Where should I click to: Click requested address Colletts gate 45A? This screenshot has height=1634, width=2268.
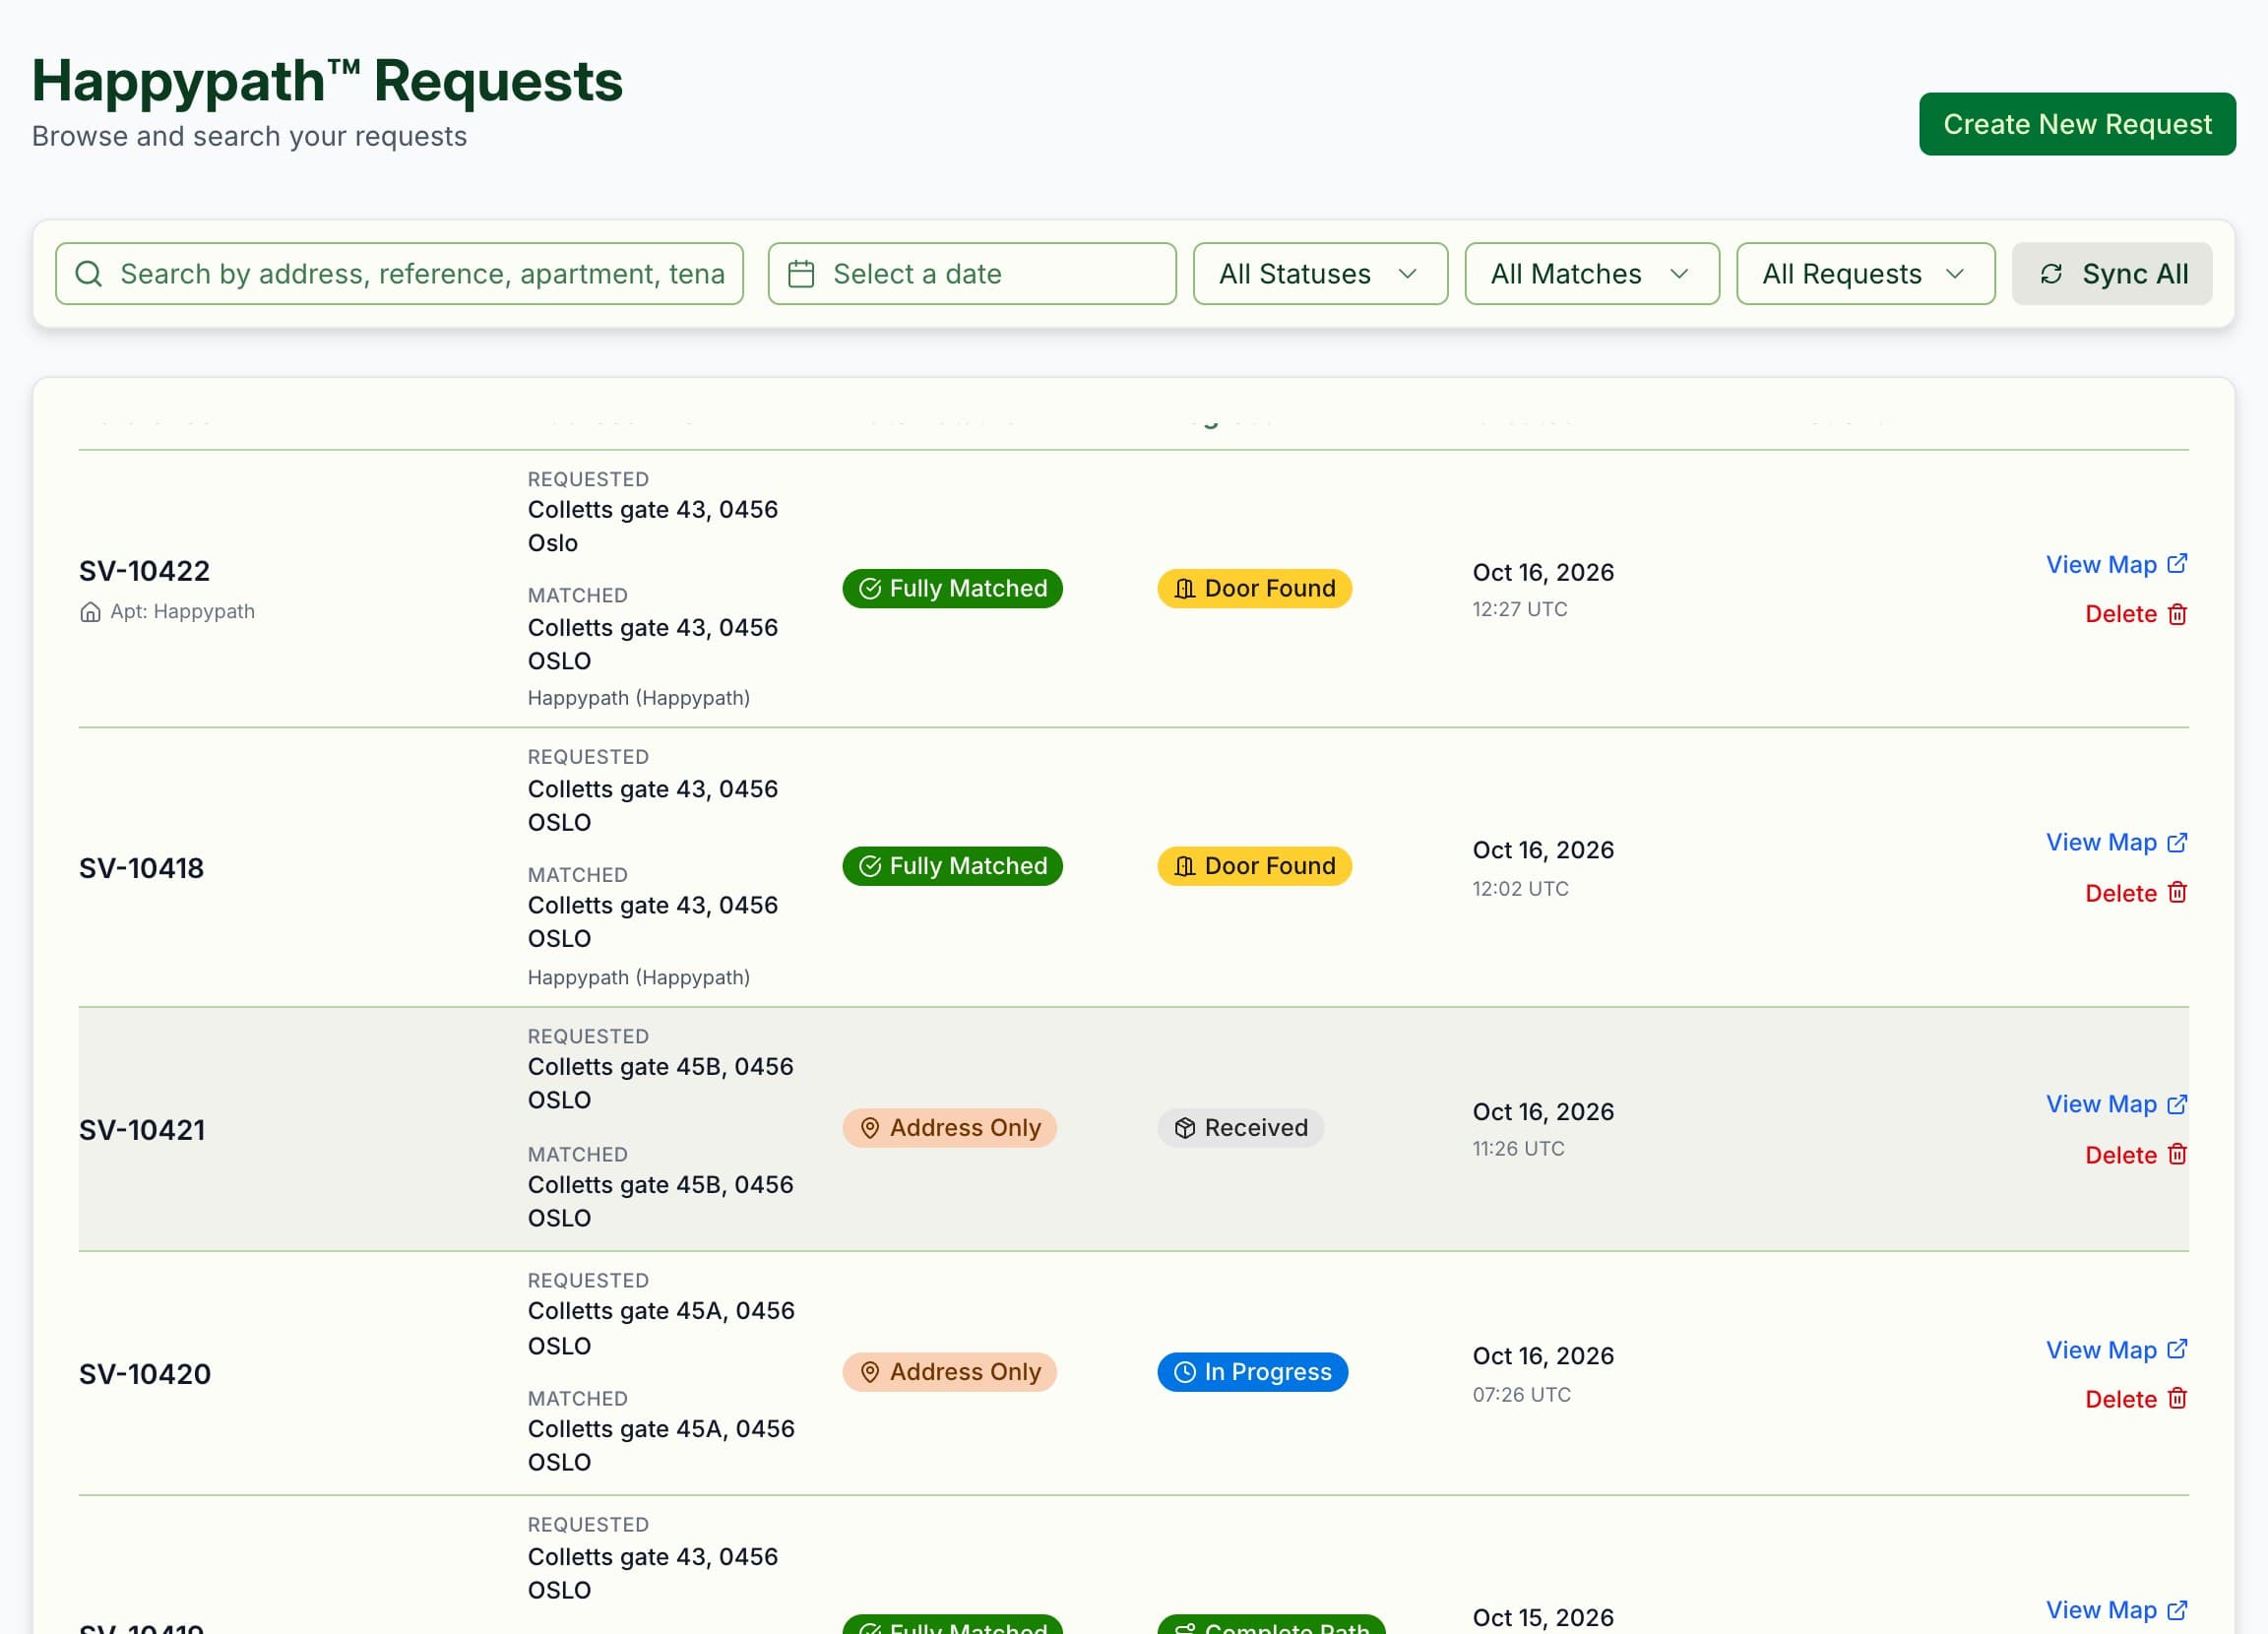[661, 1328]
